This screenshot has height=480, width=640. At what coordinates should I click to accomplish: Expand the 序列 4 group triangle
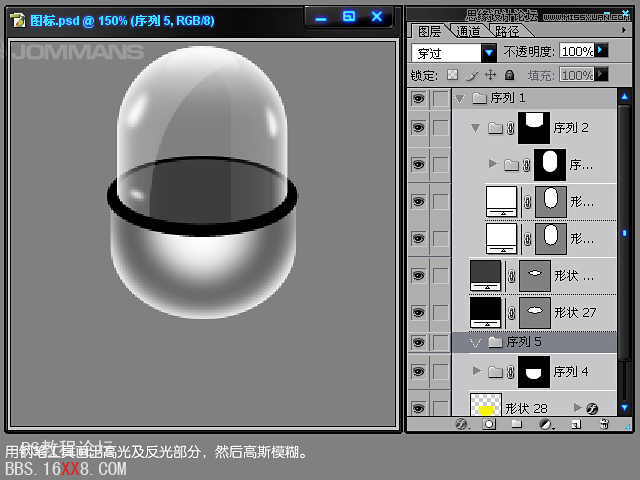coord(477,372)
